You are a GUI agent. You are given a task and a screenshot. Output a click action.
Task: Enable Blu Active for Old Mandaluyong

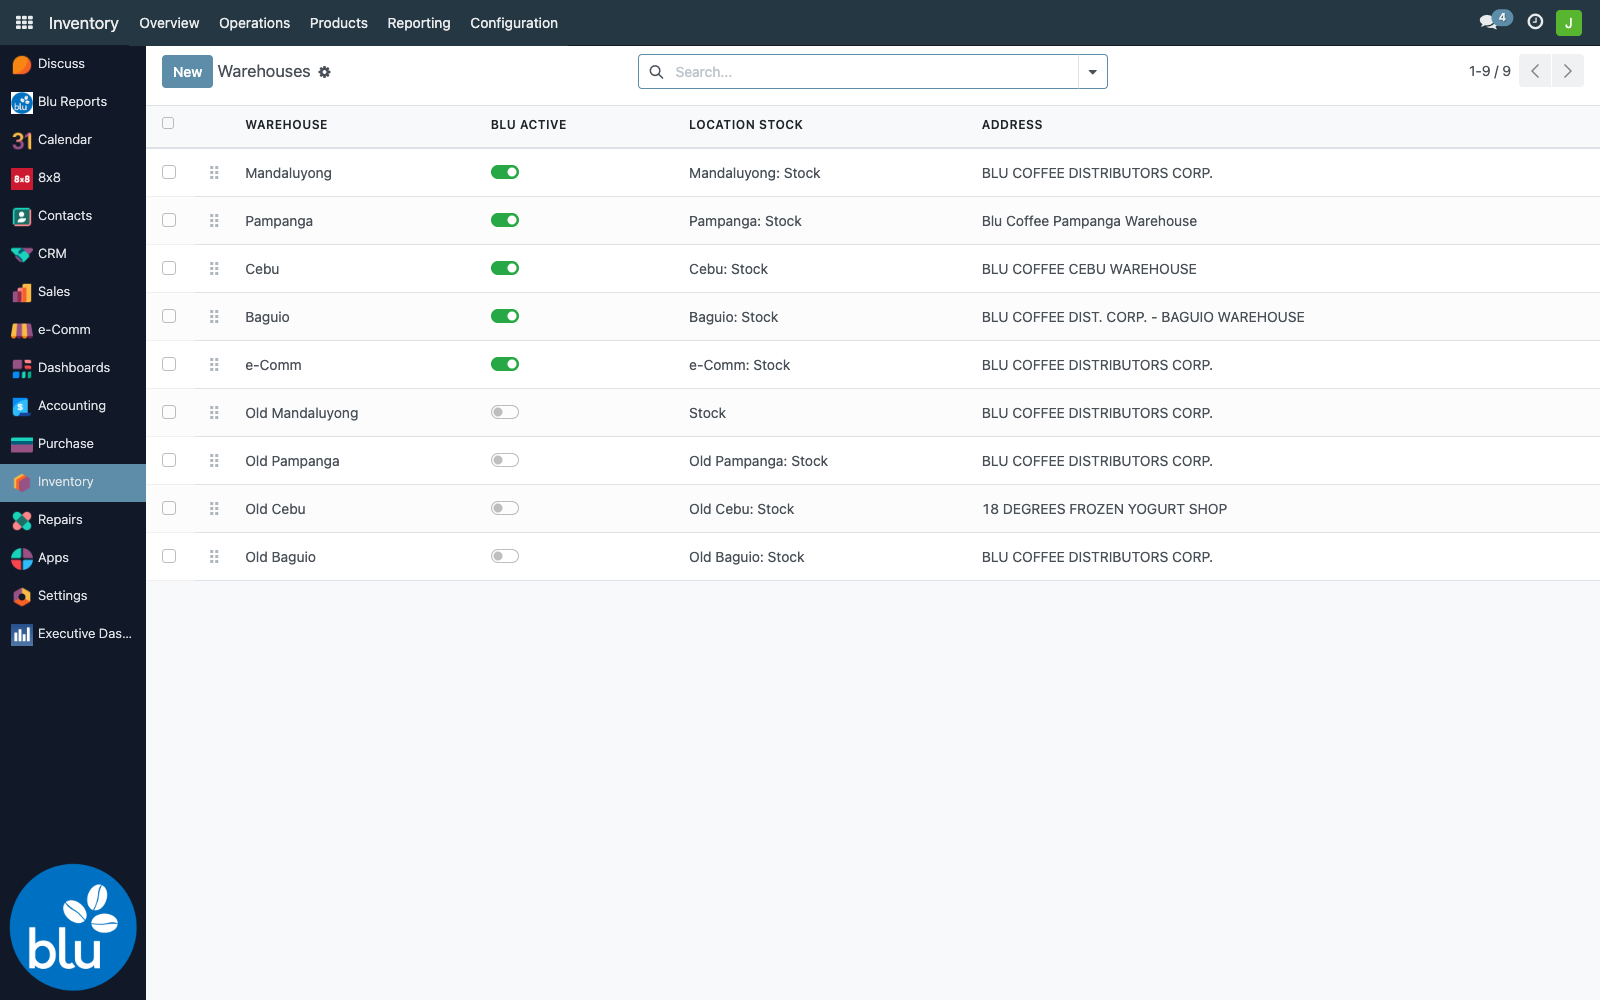(x=505, y=412)
